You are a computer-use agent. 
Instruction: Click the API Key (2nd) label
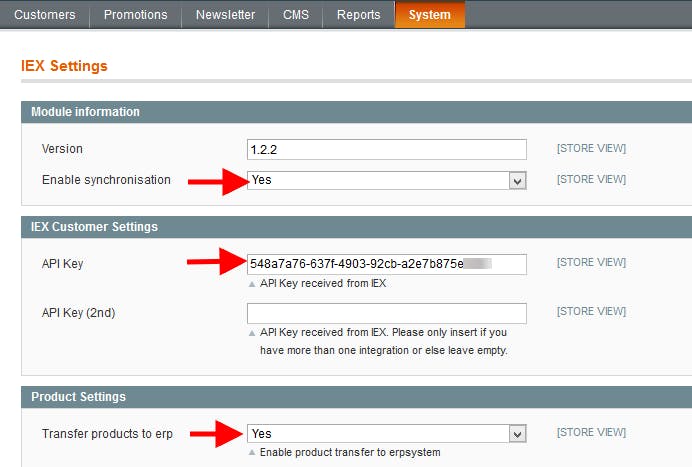pyautogui.click(x=79, y=313)
